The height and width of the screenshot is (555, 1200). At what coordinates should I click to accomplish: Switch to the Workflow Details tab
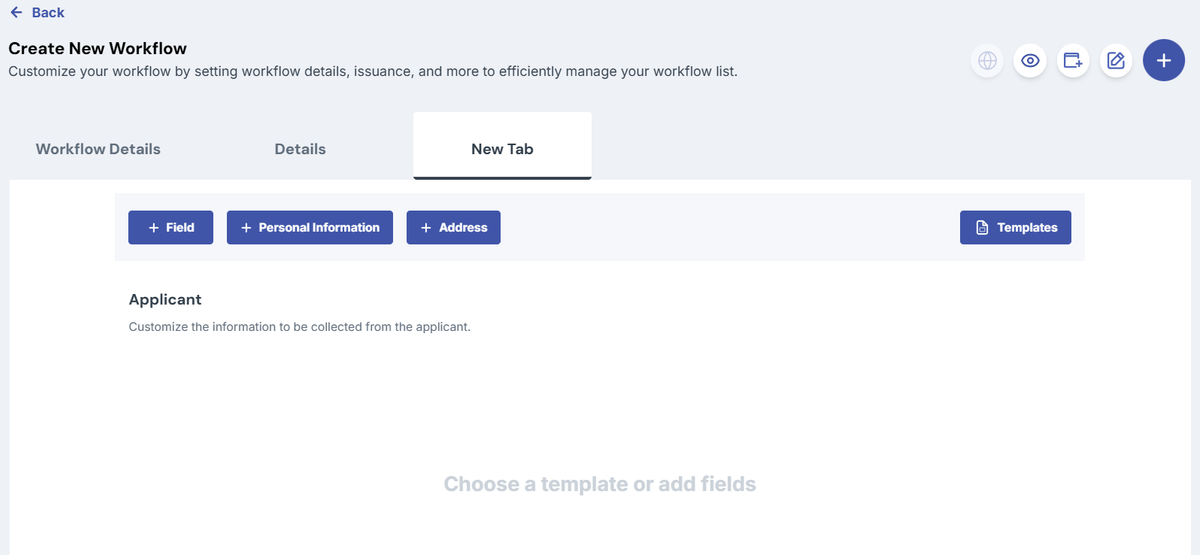click(x=98, y=149)
